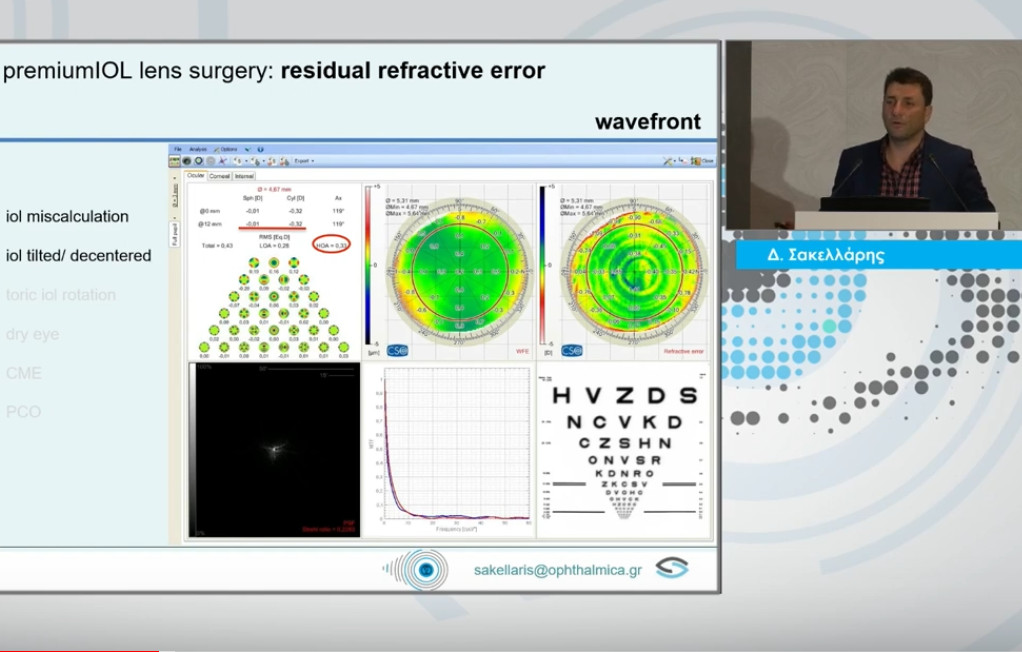Open the Export function on the toolbar

pos(302,161)
